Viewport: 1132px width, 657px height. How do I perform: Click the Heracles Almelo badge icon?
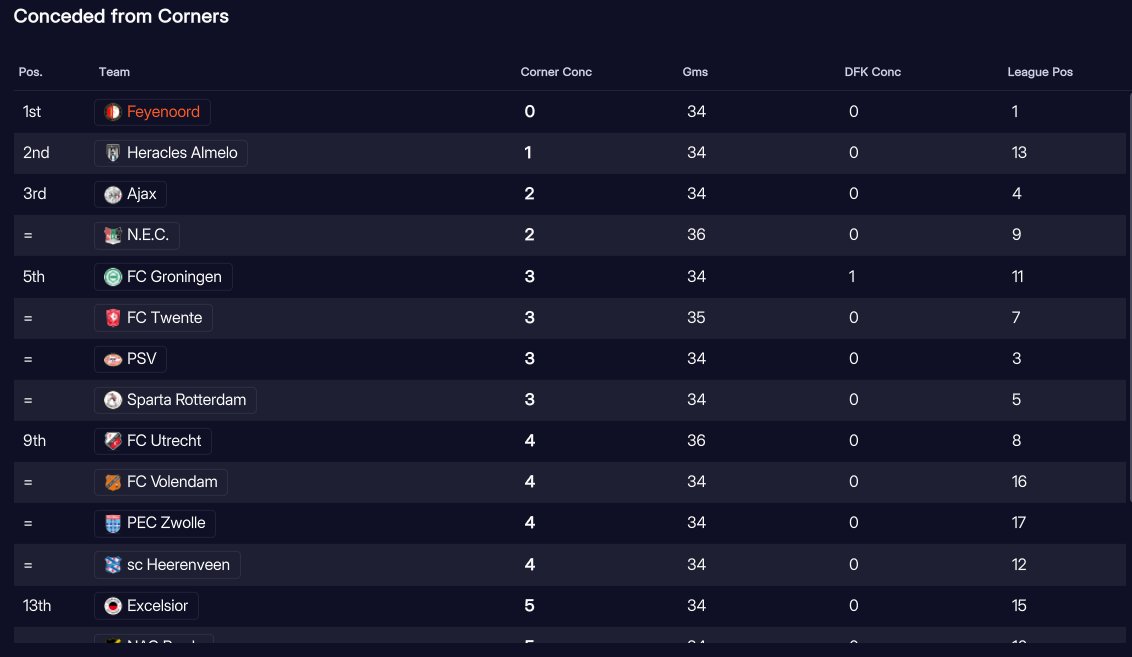pos(113,153)
